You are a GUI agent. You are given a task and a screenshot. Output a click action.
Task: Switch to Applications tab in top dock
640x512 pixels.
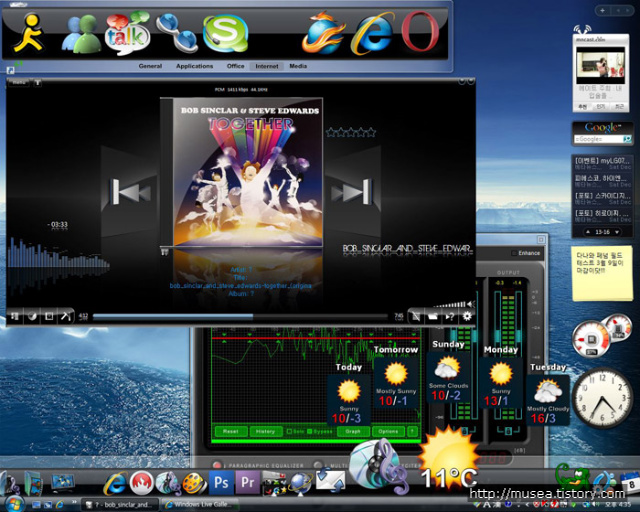(x=194, y=66)
